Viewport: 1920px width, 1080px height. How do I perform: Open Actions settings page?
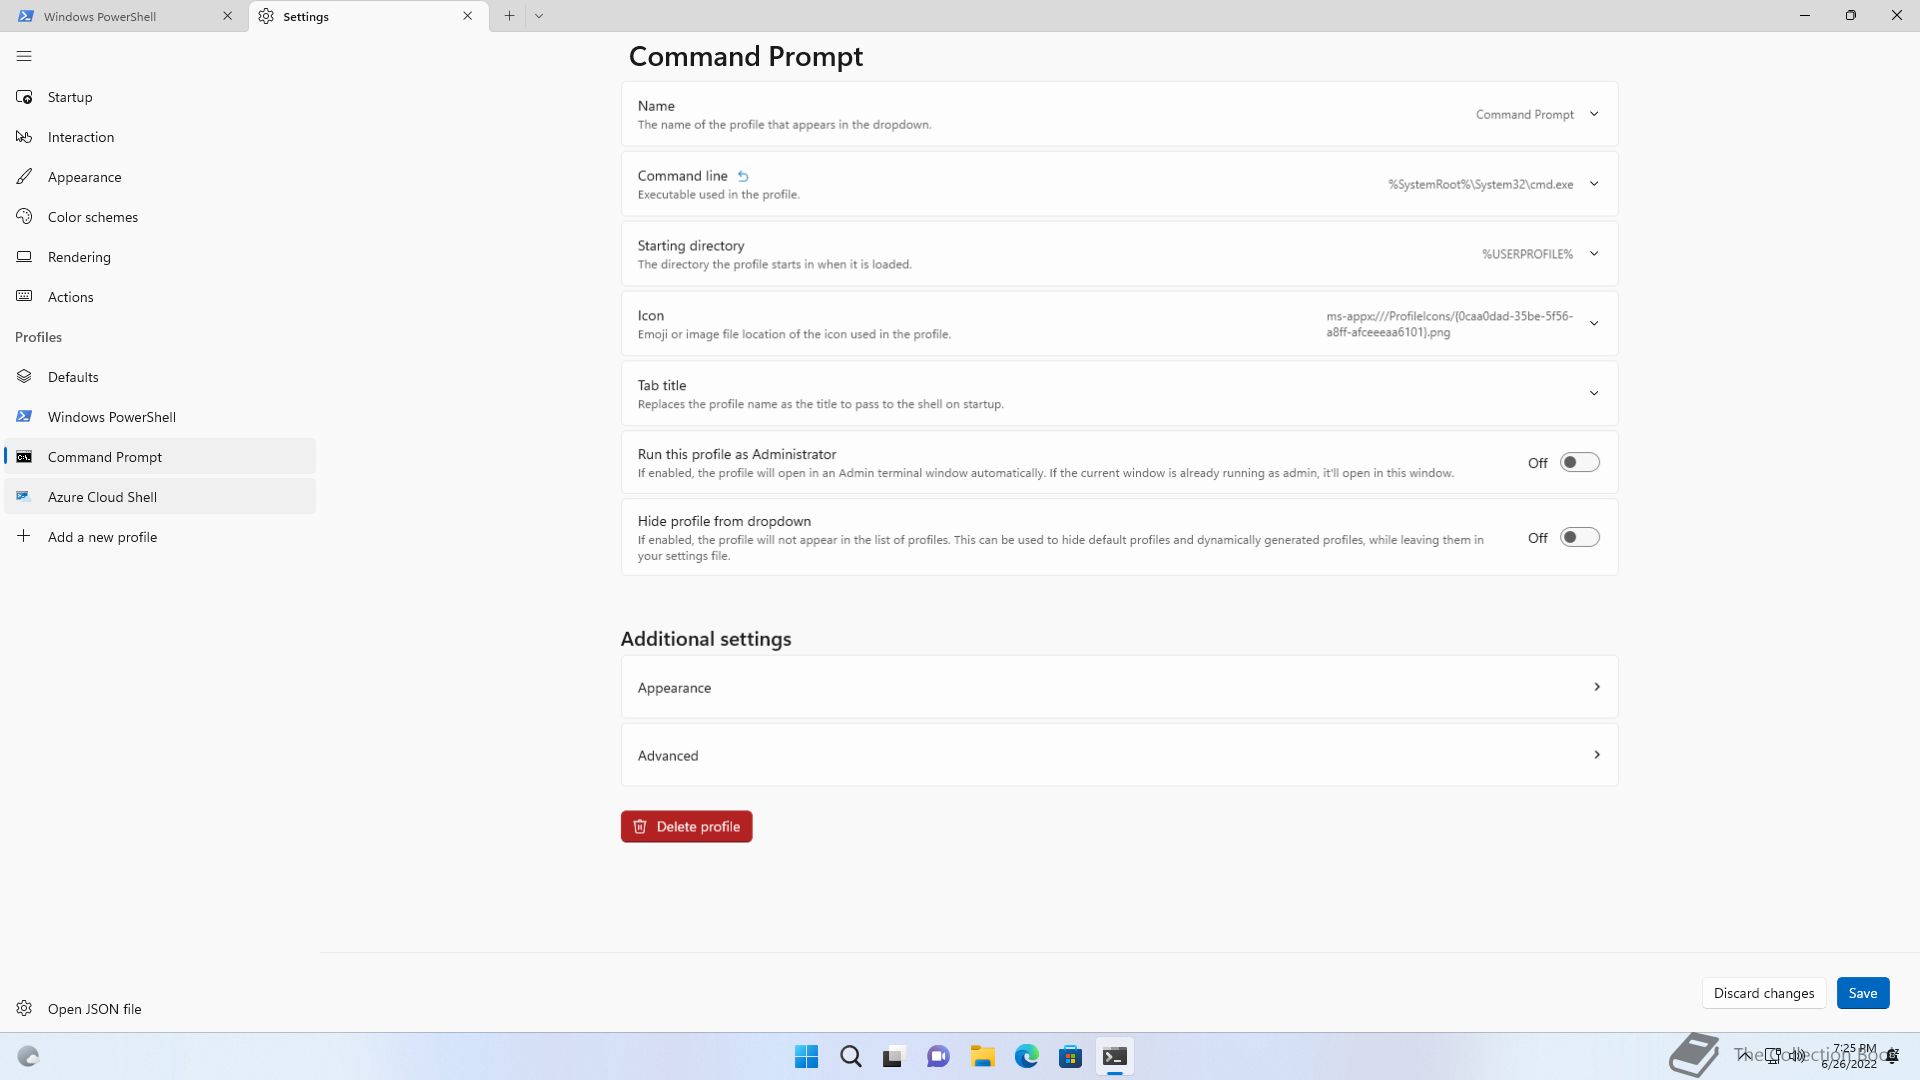click(x=160, y=297)
